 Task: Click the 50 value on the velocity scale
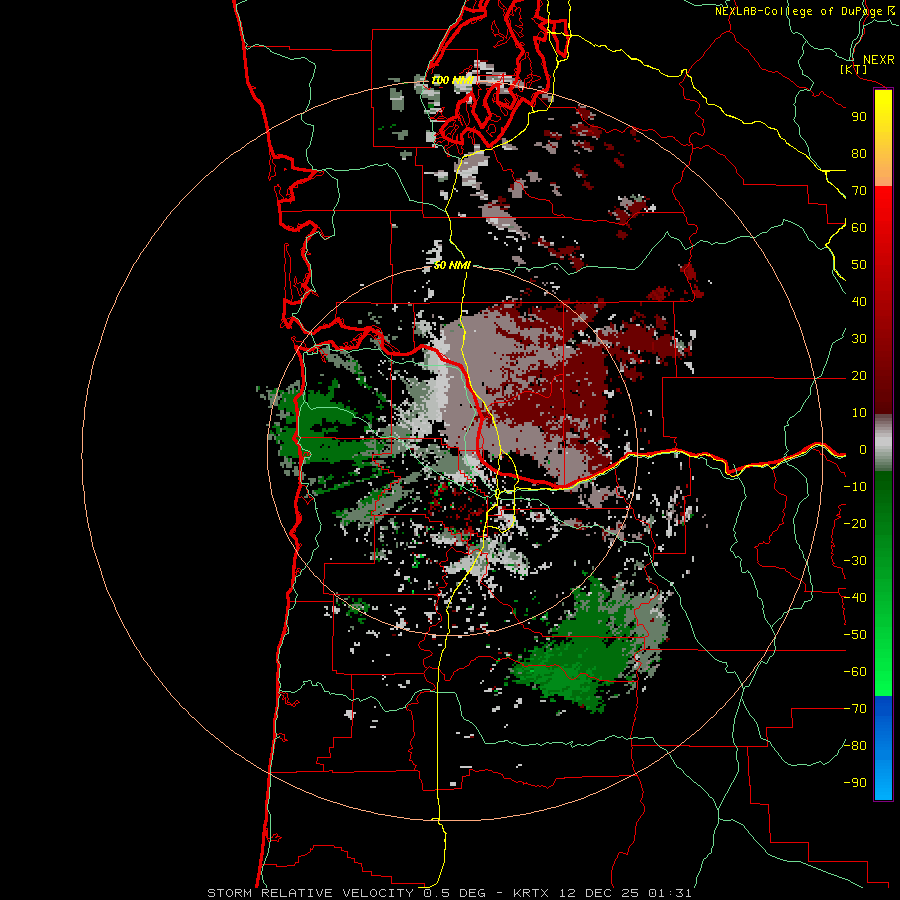point(859,265)
